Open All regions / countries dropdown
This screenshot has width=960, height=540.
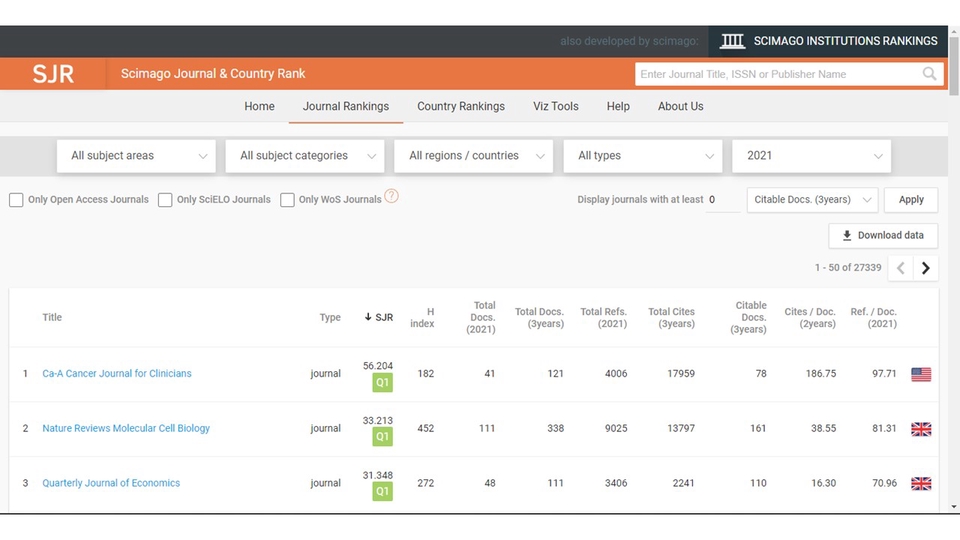pyautogui.click(x=474, y=156)
